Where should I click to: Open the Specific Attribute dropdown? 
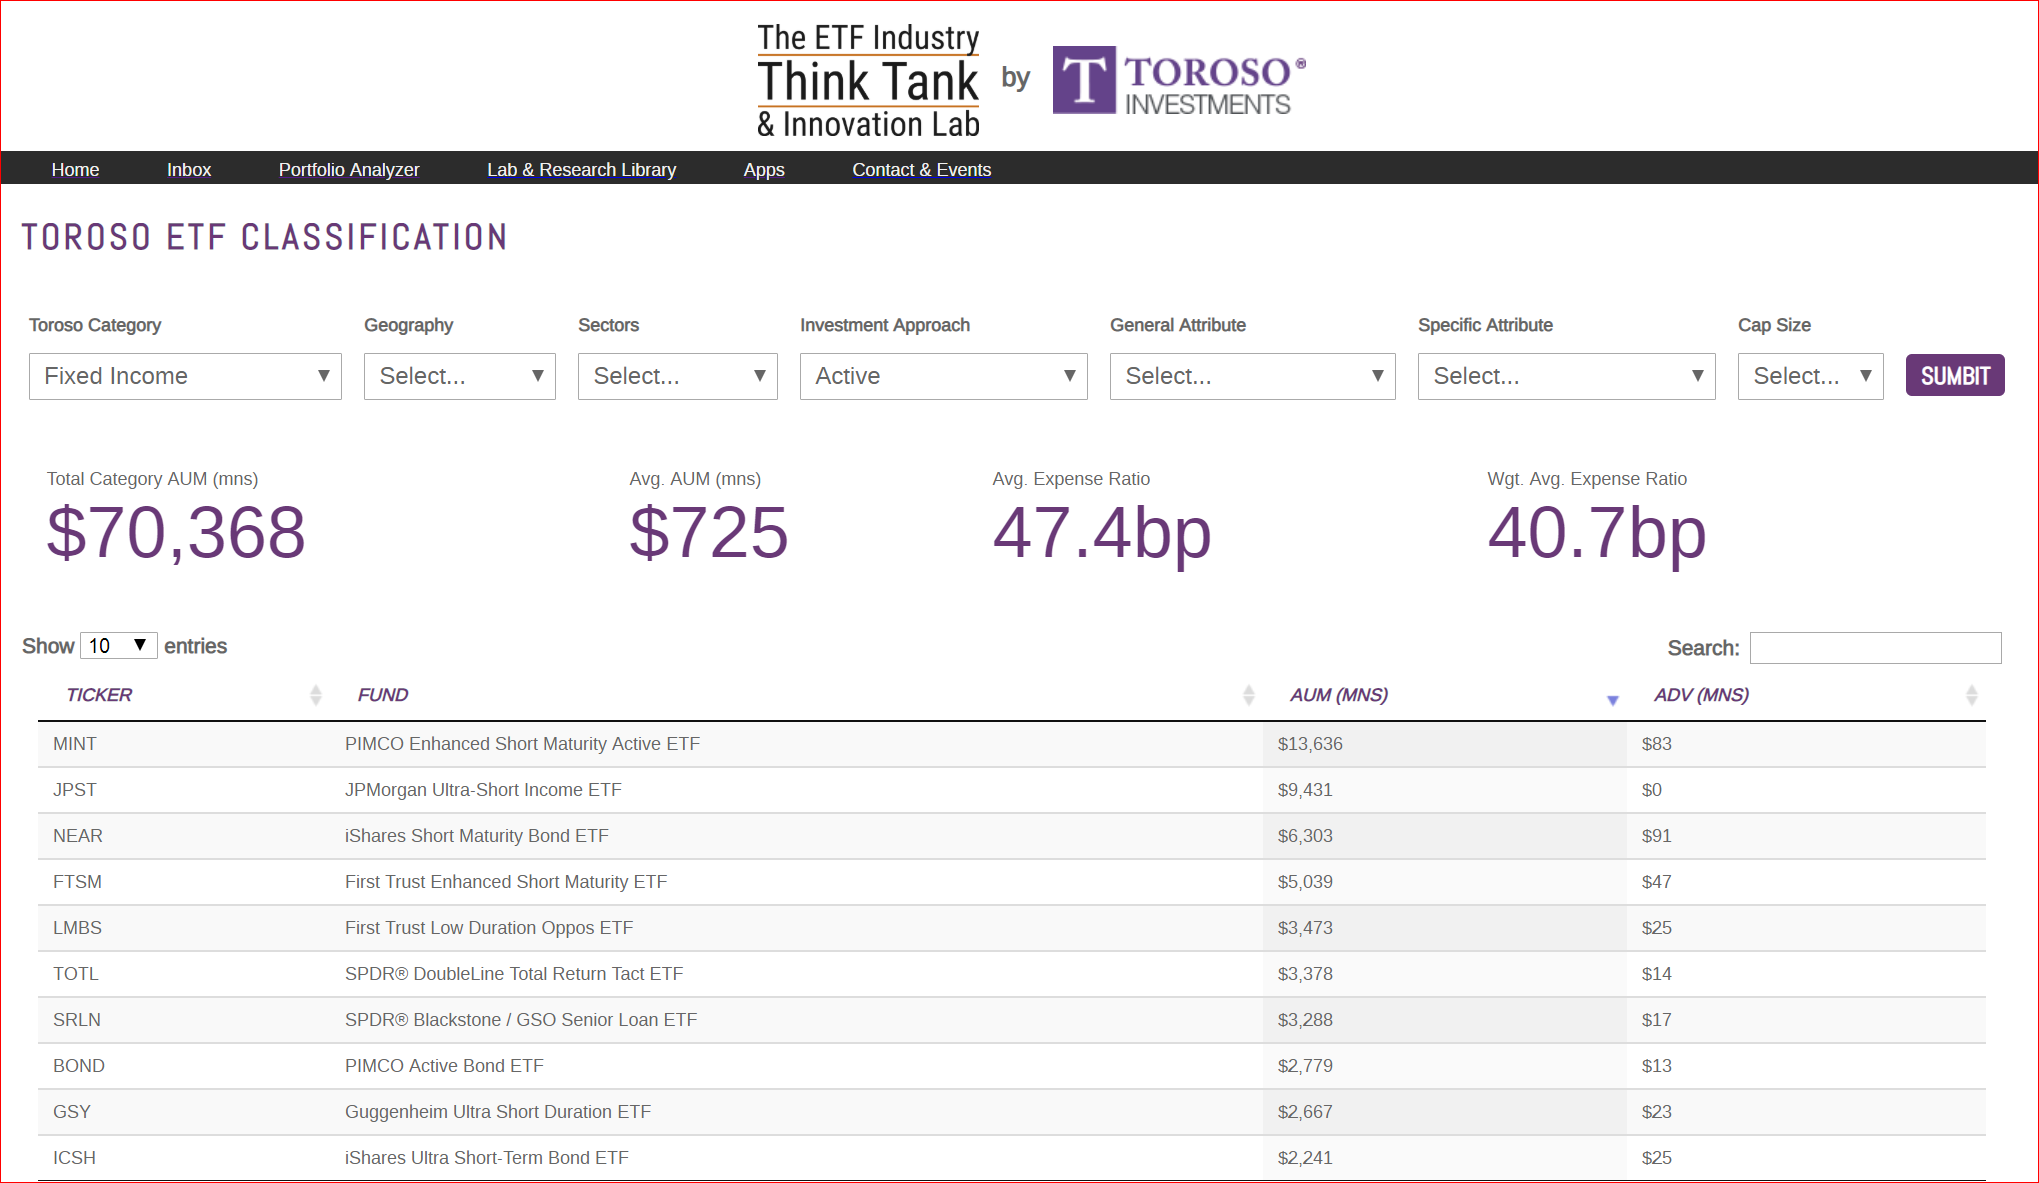pyautogui.click(x=1566, y=376)
